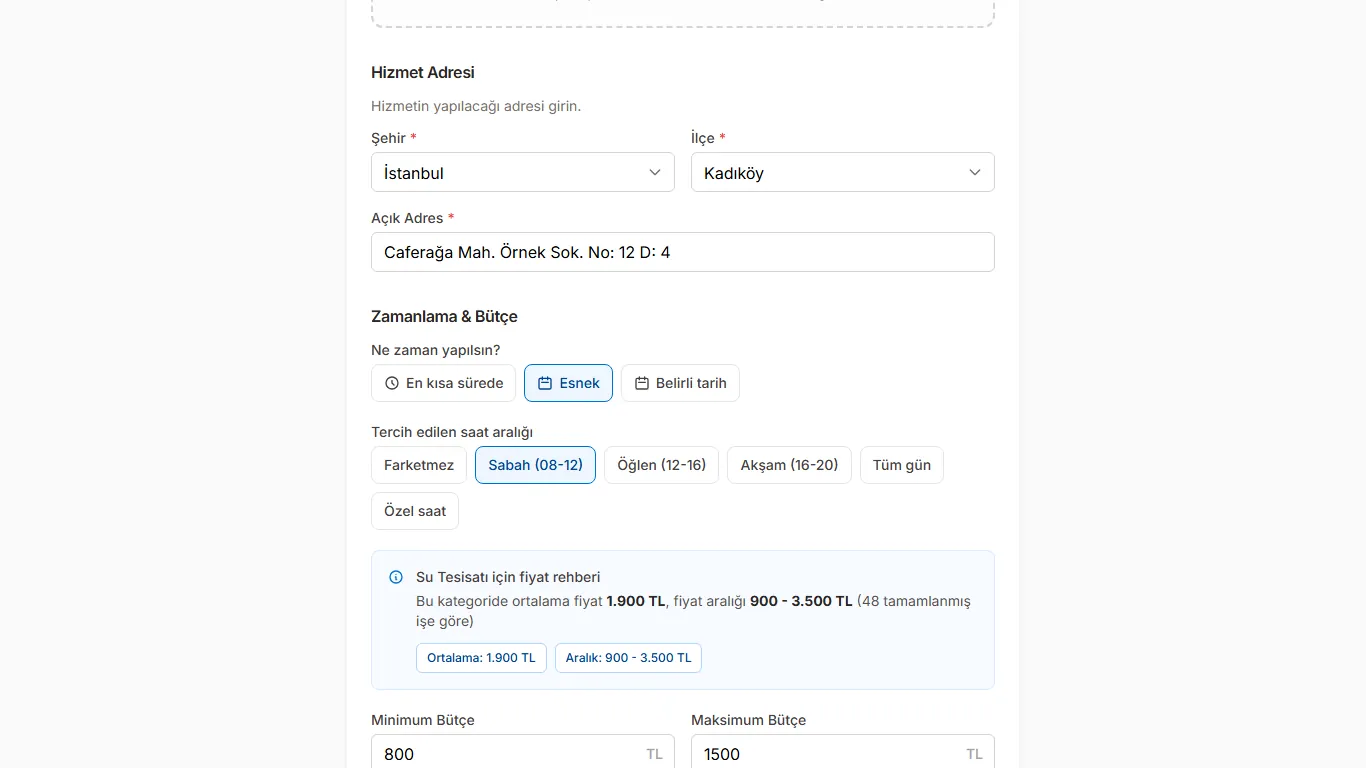Select the Tüm gün option
Image resolution: width=1366 pixels, height=768 pixels.
[x=902, y=465]
